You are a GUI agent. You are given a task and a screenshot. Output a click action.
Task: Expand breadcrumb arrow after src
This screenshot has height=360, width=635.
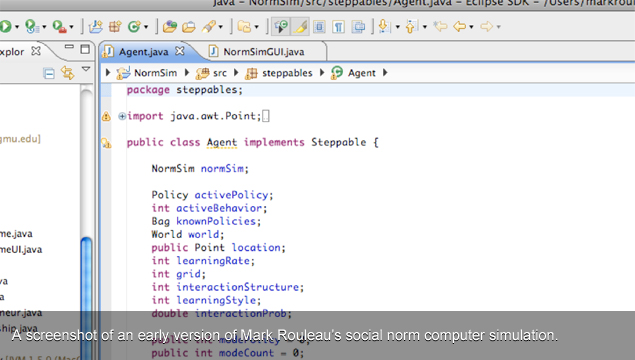236,72
